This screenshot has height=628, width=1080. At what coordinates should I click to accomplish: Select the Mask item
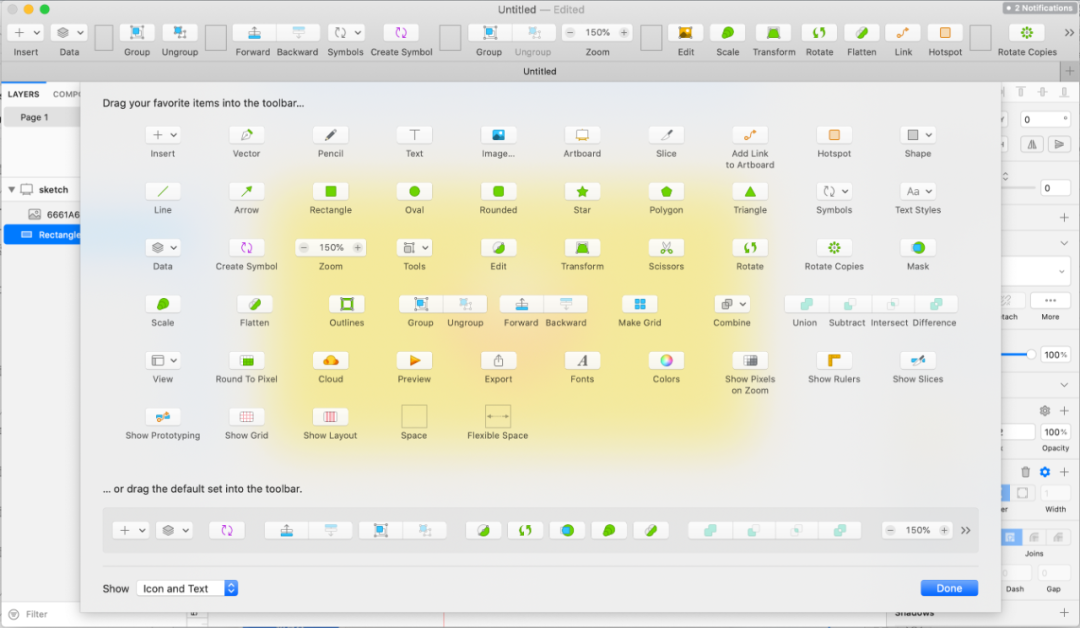917,248
